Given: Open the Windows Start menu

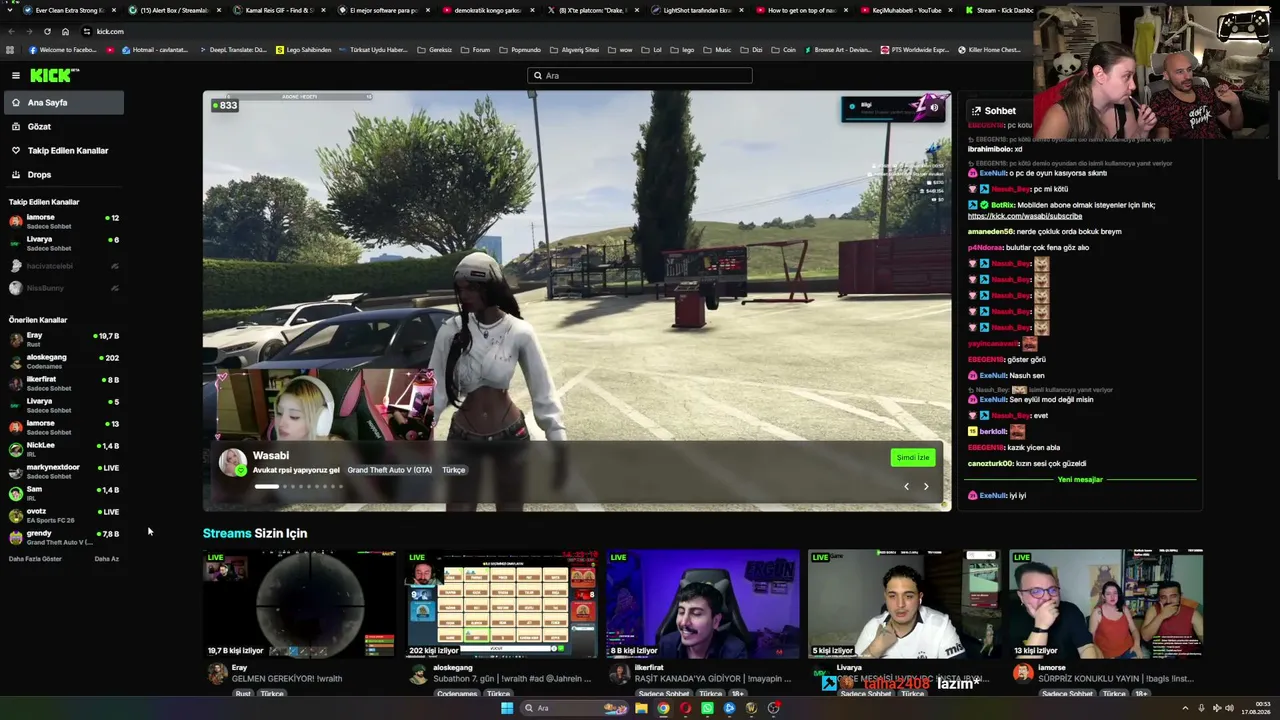Looking at the screenshot, I should point(507,708).
